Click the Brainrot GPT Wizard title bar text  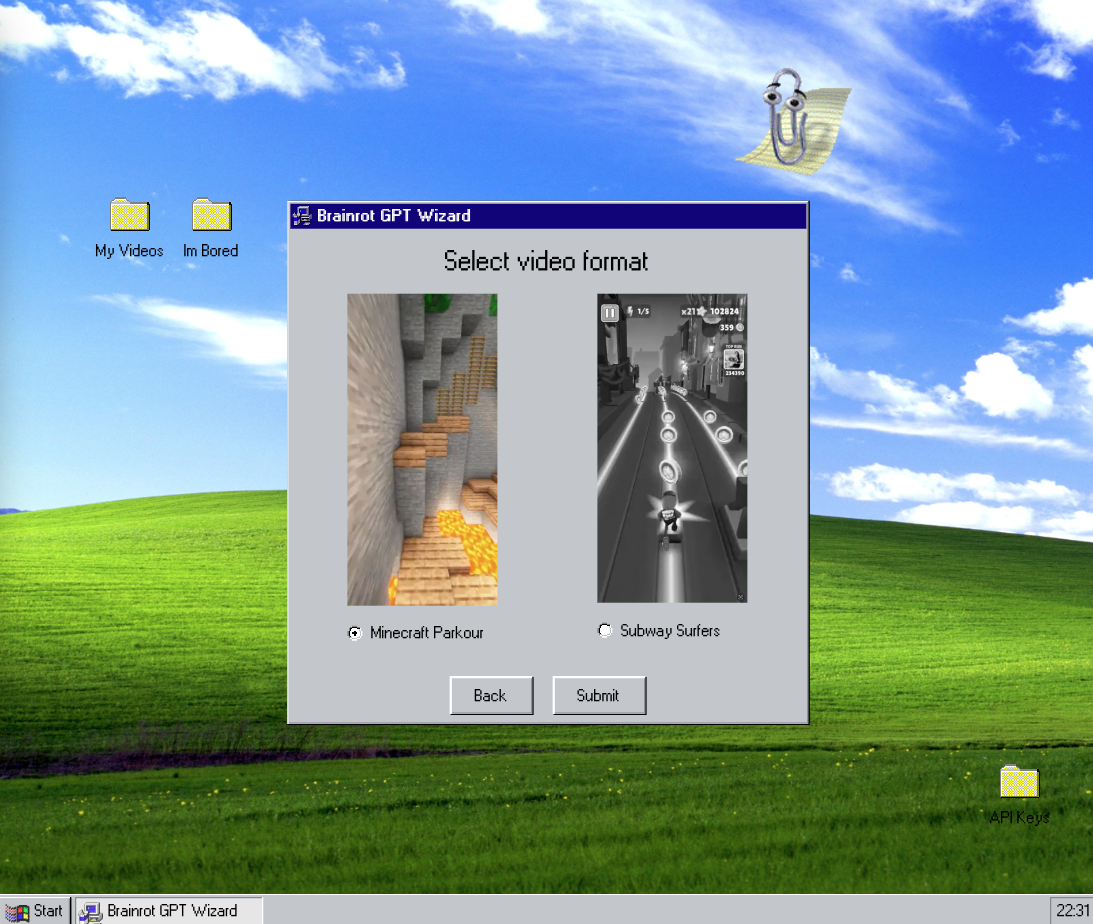(394, 215)
